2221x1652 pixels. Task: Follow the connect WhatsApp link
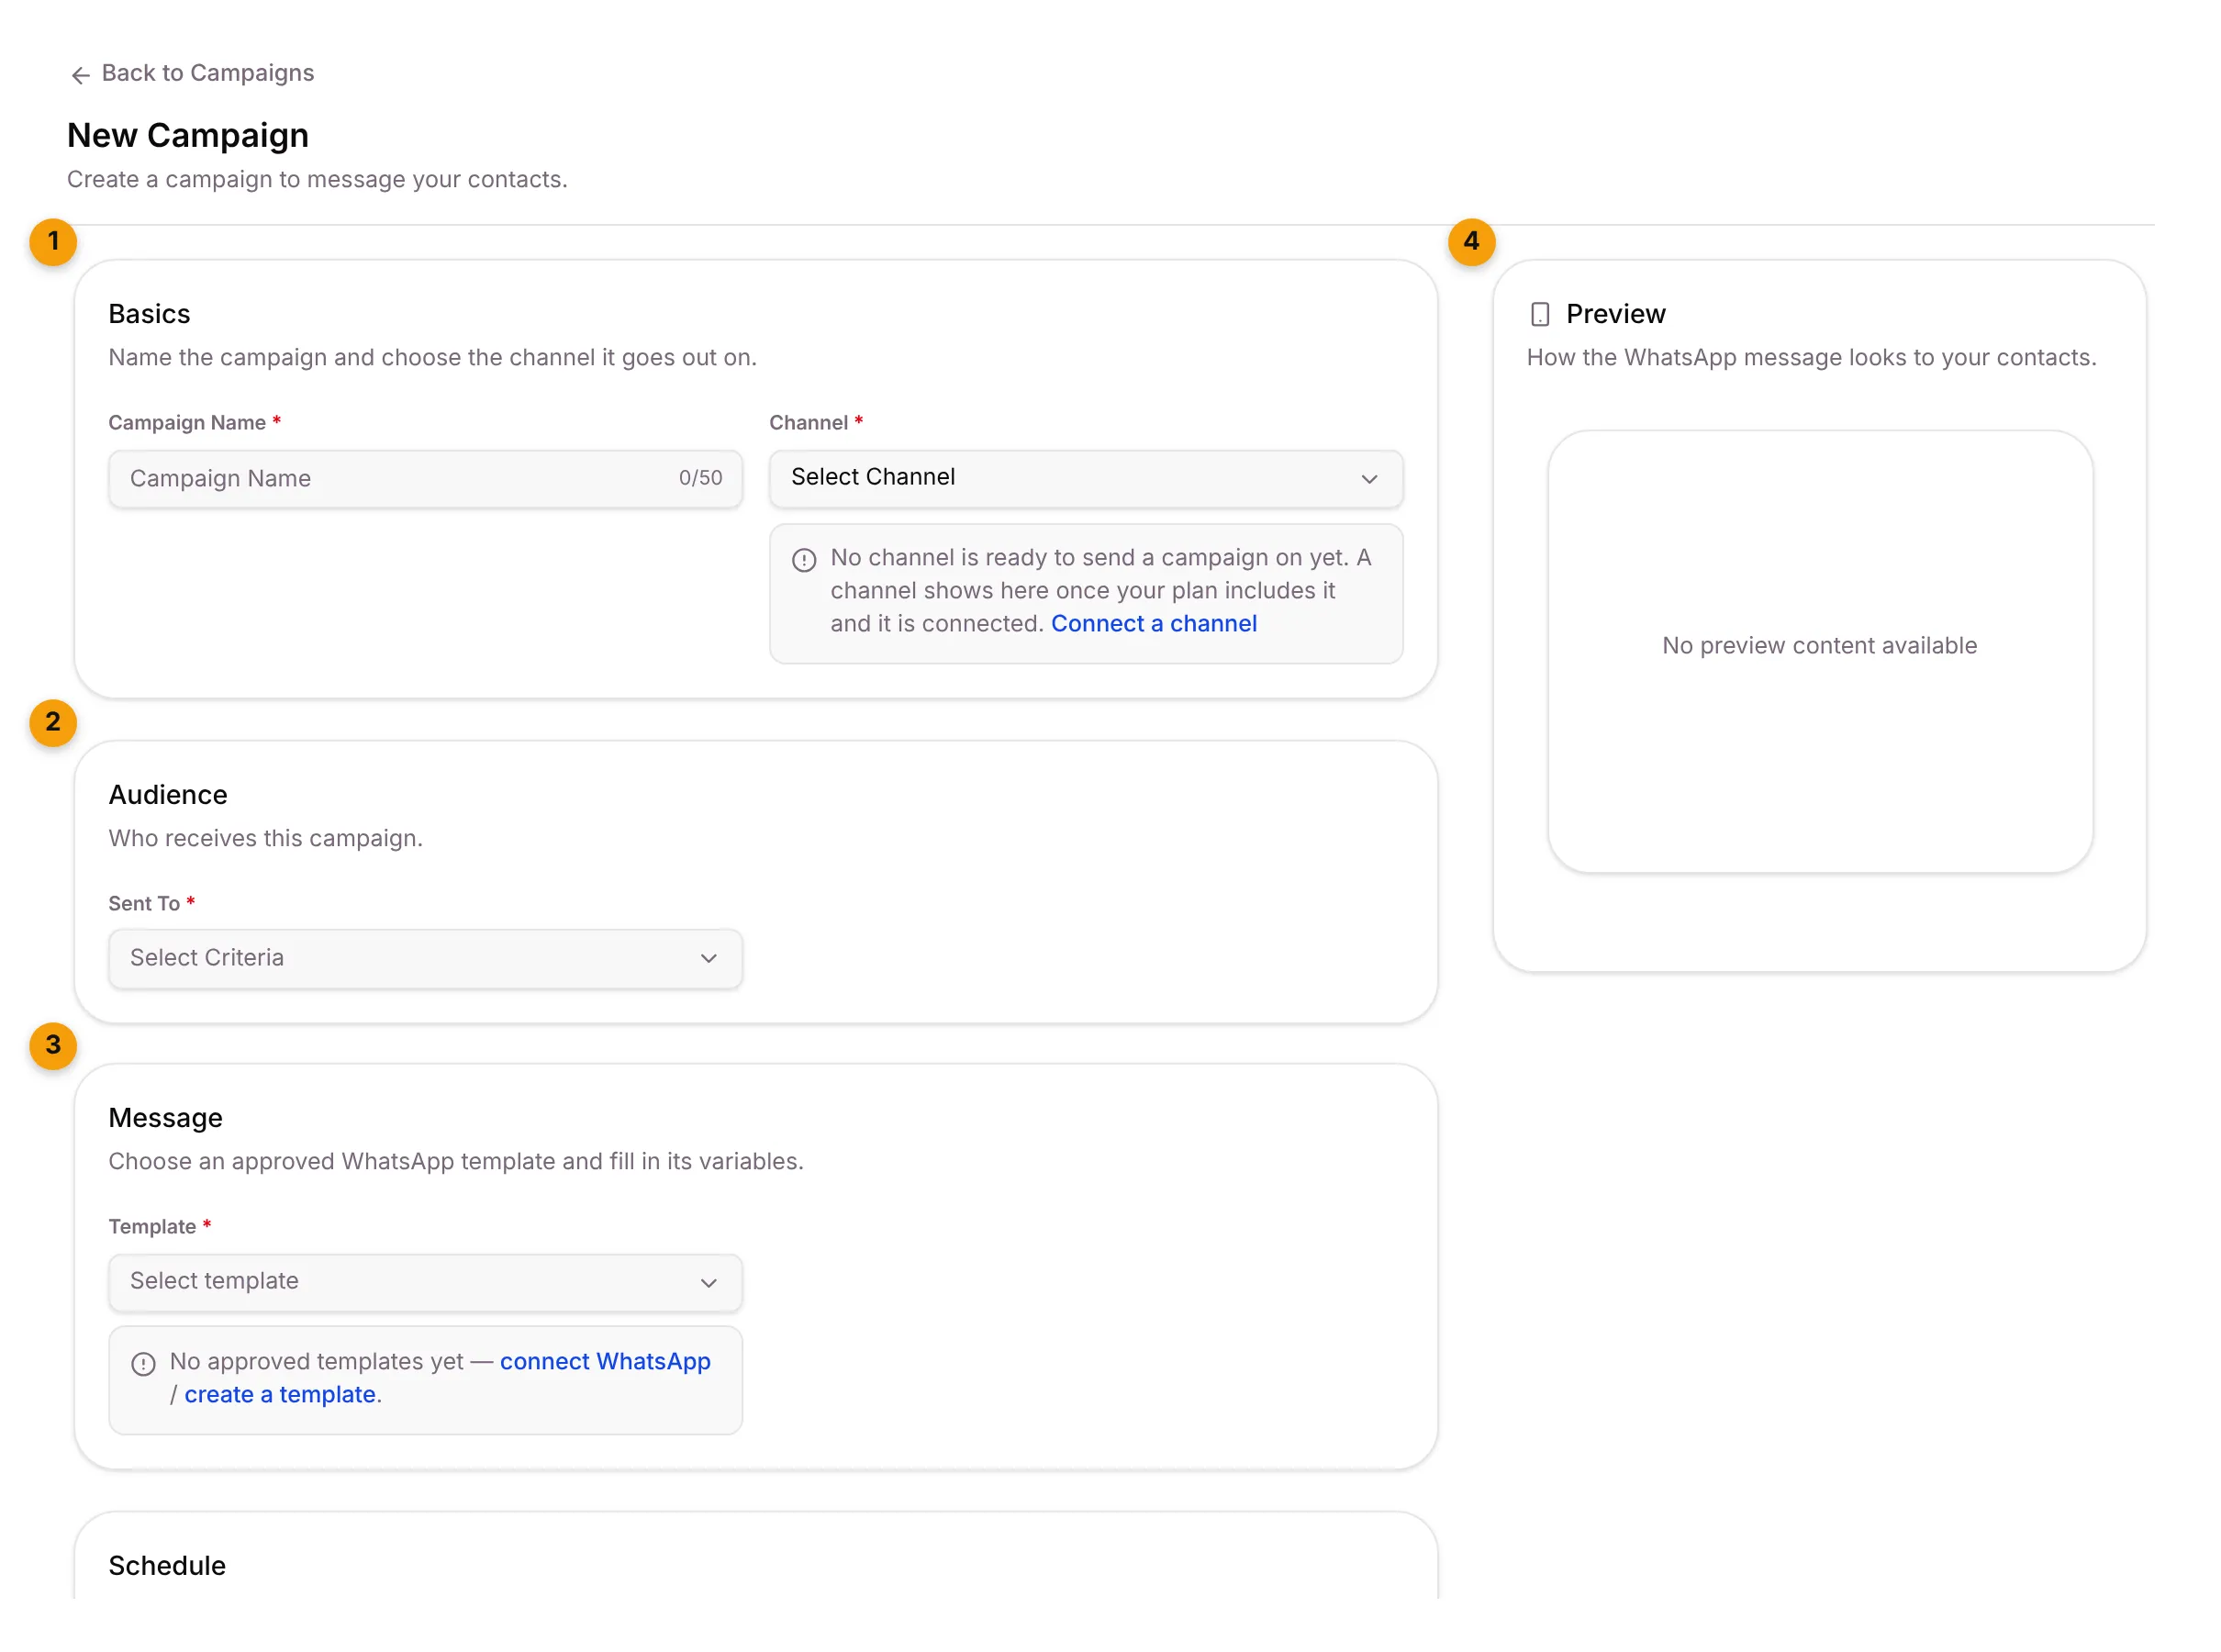[x=605, y=1361]
